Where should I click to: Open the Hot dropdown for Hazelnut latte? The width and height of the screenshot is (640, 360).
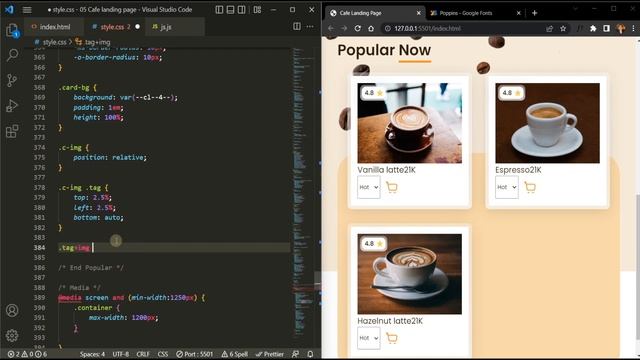[369, 338]
